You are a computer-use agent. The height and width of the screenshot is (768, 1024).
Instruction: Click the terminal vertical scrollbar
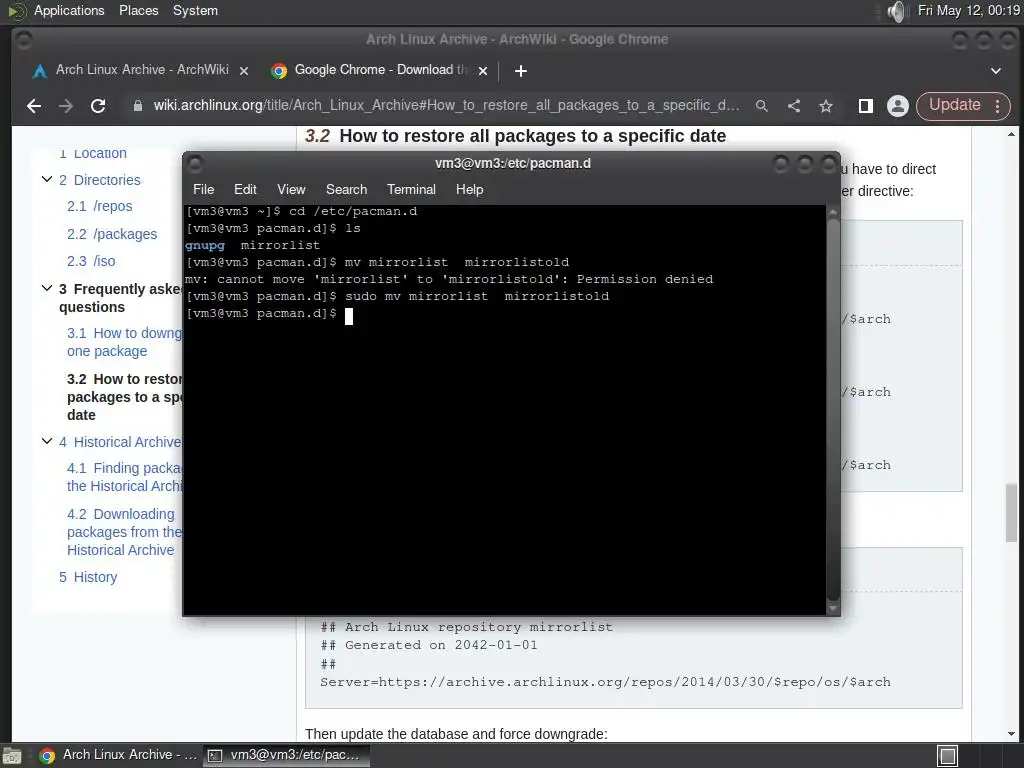(833, 410)
